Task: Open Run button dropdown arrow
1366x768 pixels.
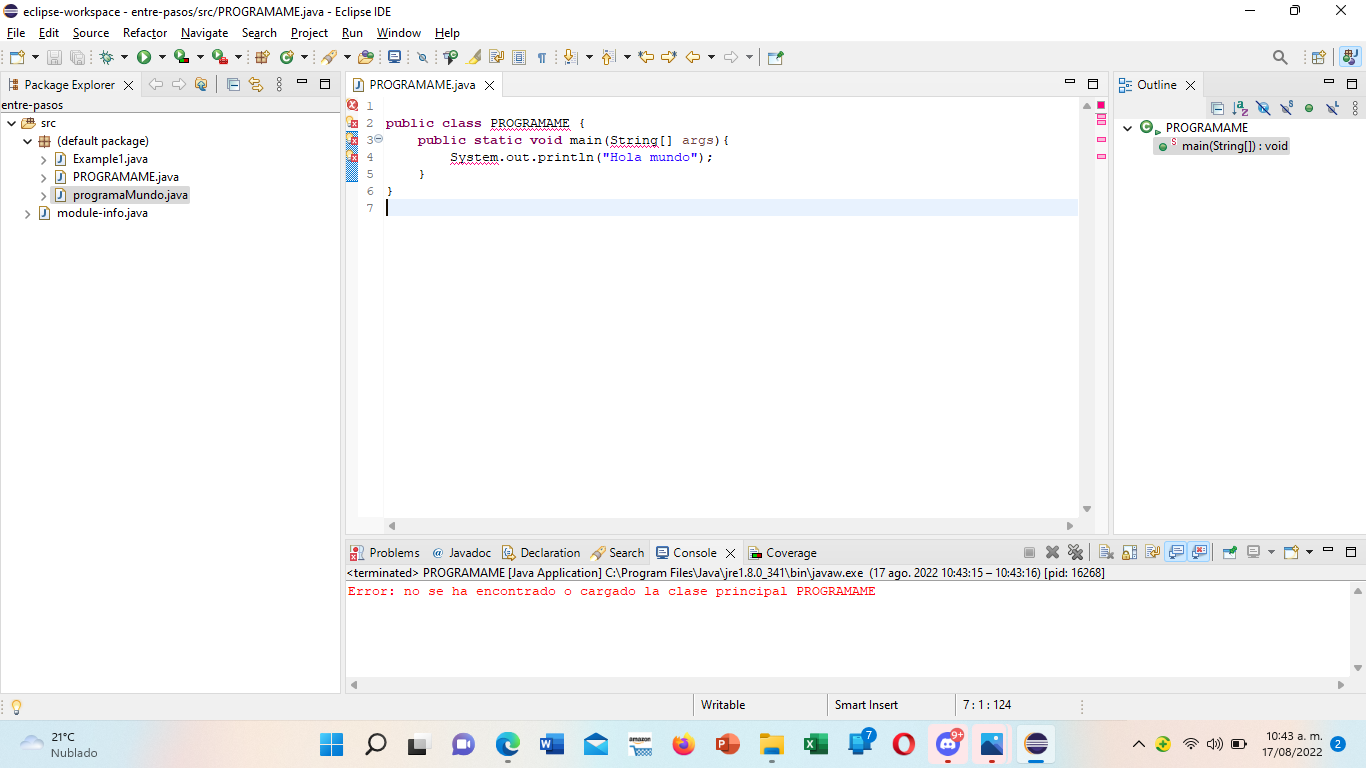Action: (162, 57)
